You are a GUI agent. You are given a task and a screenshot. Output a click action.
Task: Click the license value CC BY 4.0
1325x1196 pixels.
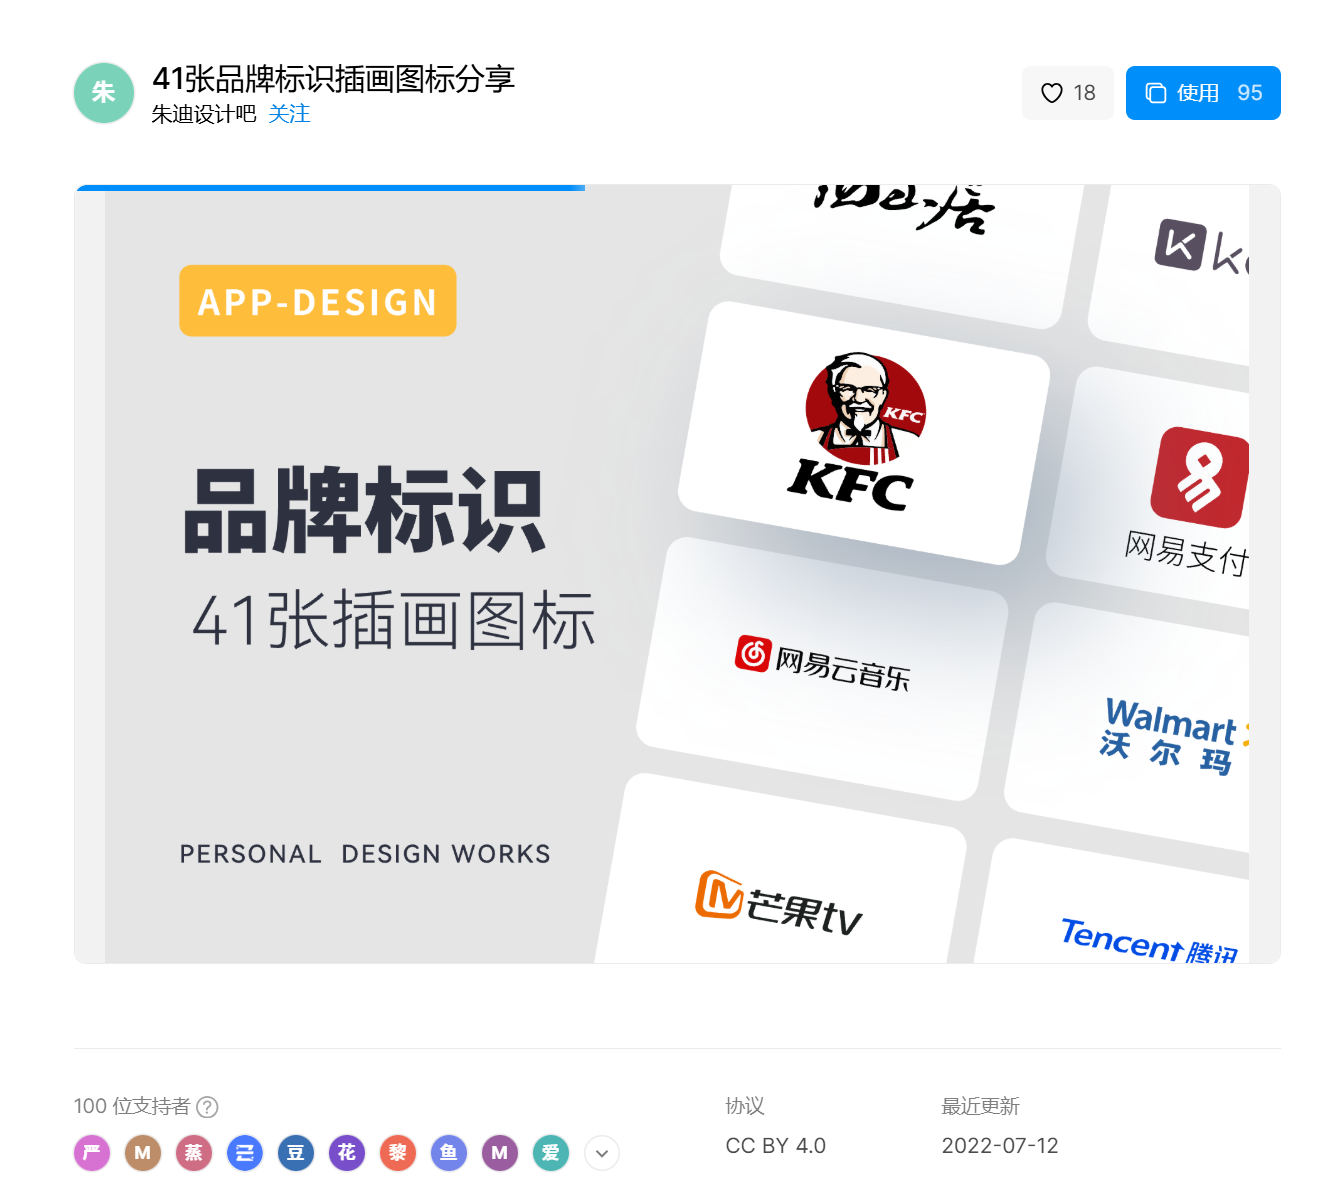776,1146
